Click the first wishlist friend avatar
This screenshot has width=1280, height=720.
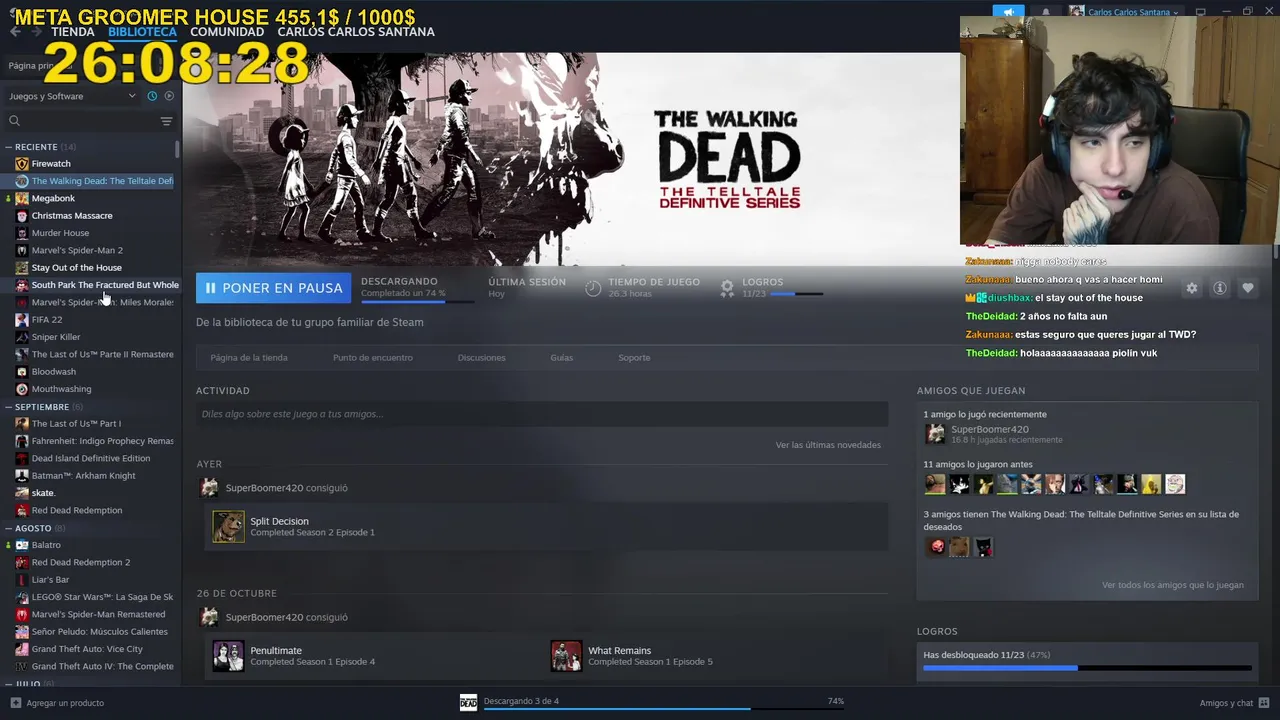pos(936,547)
